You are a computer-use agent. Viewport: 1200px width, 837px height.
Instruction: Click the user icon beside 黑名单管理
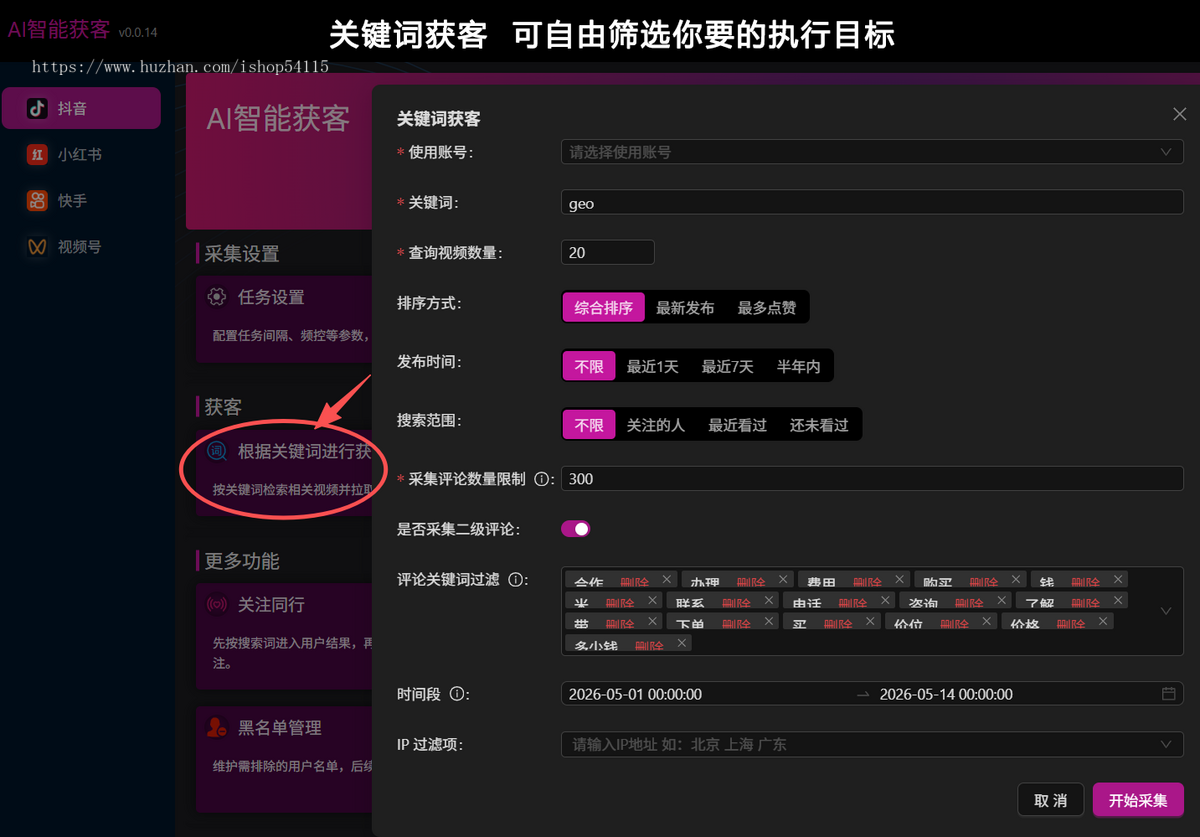pyautogui.click(x=216, y=728)
